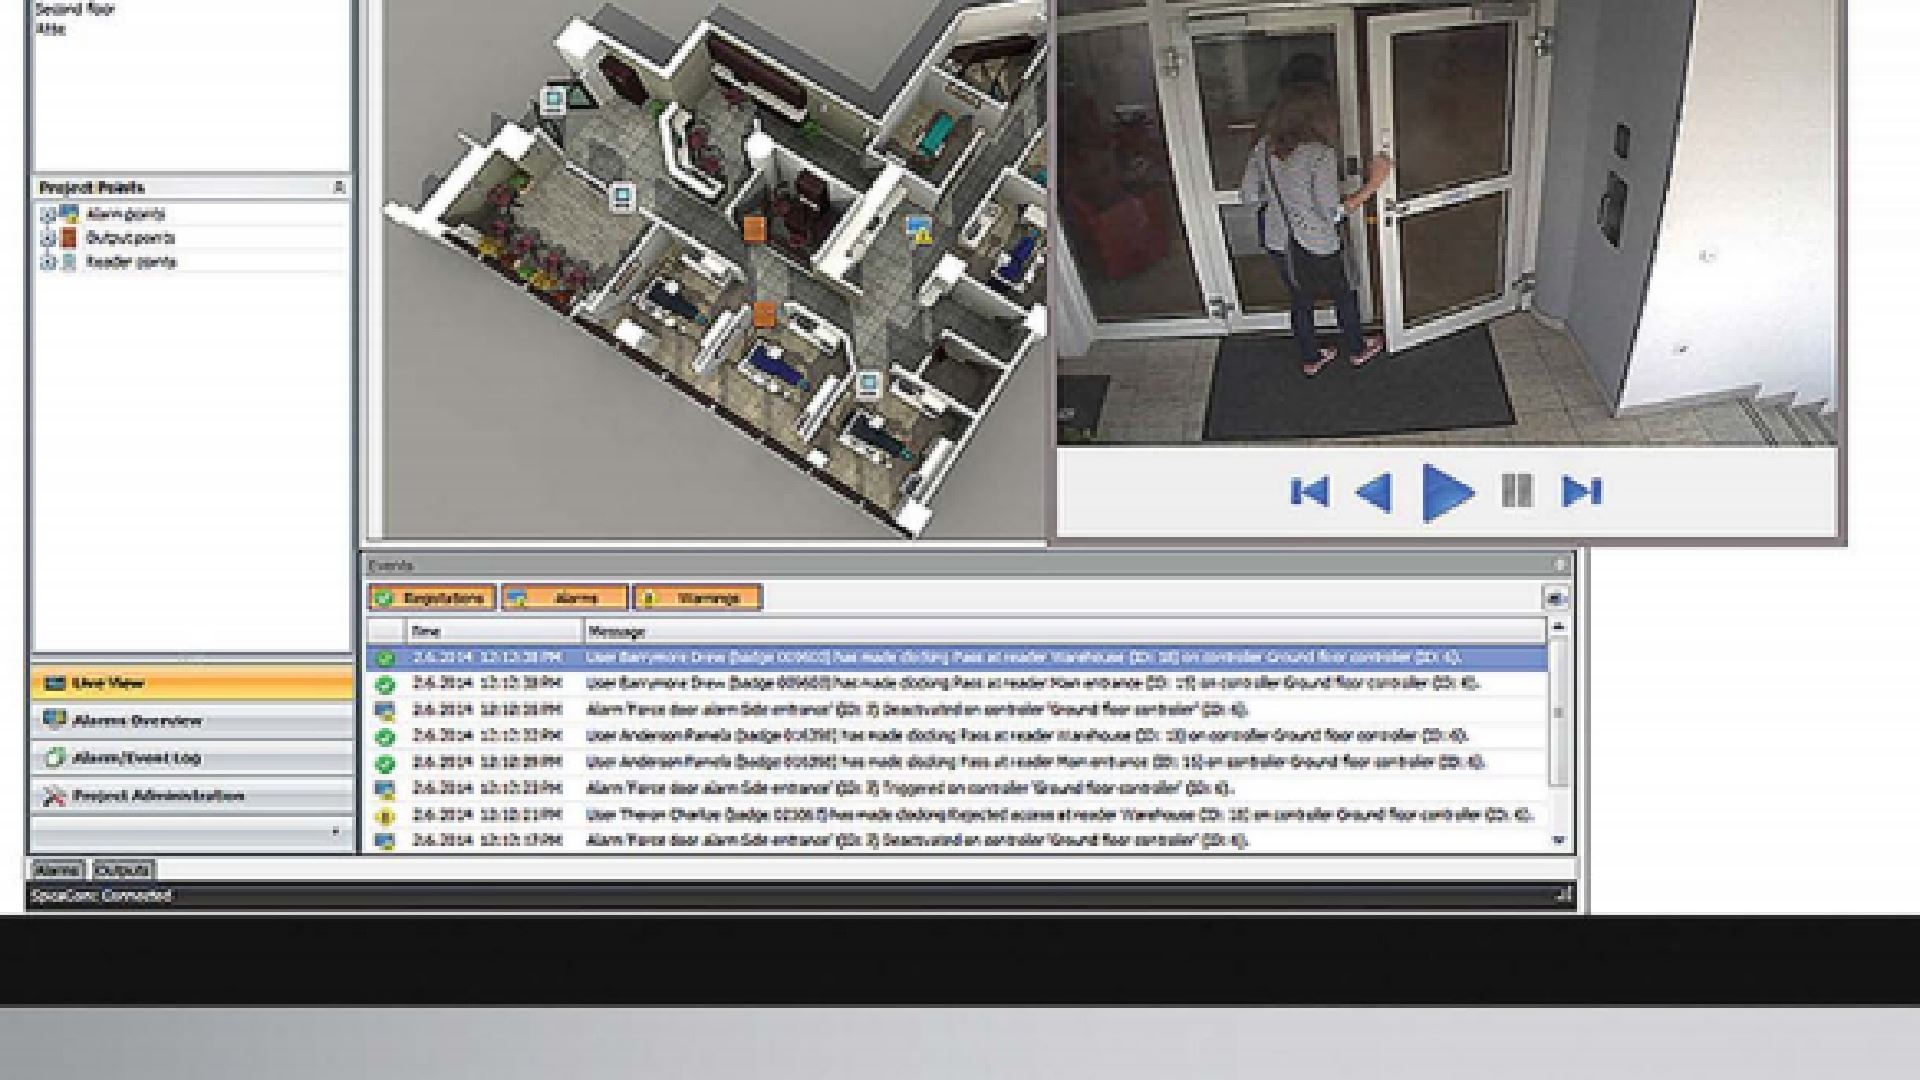Select the Anderson Pamela Warehouse event row
Screen dimensions: 1920x1080
(x=957, y=736)
